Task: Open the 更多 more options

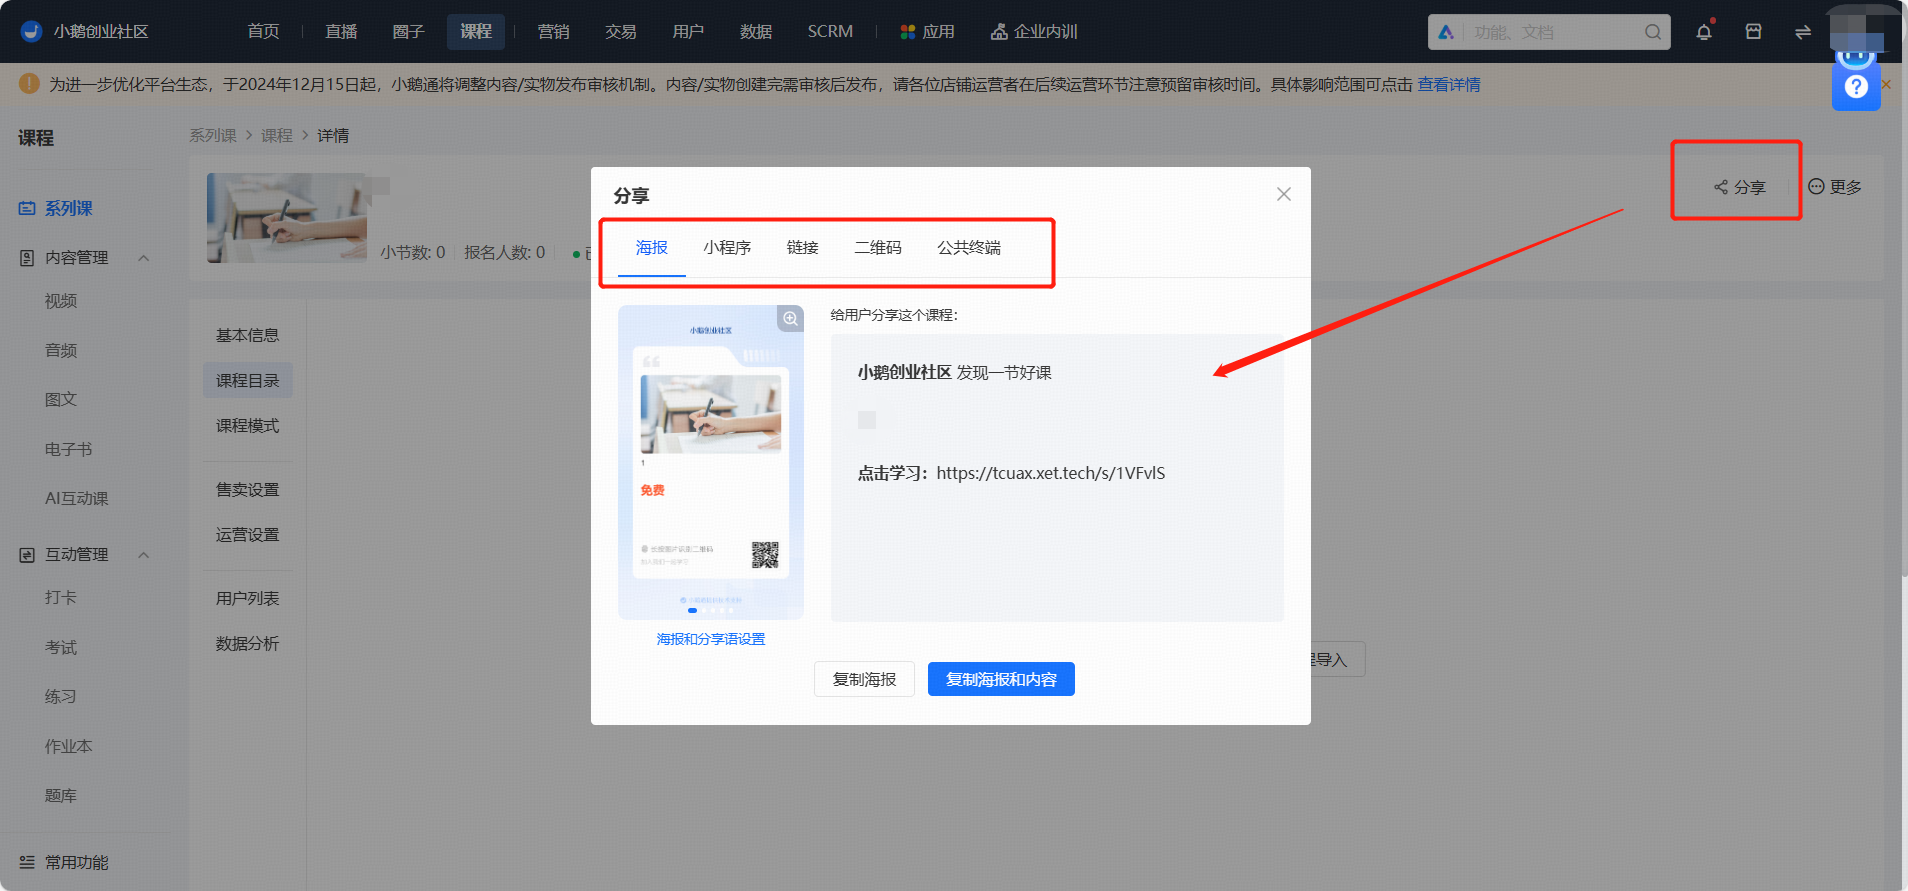Action: (1835, 187)
